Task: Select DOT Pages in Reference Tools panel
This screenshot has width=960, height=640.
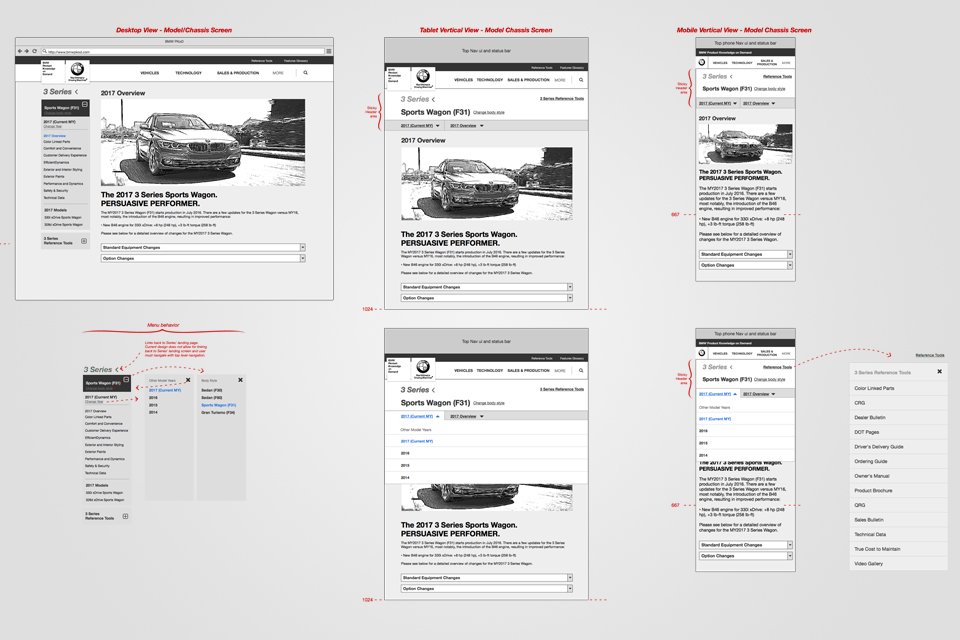Action: coord(898,432)
